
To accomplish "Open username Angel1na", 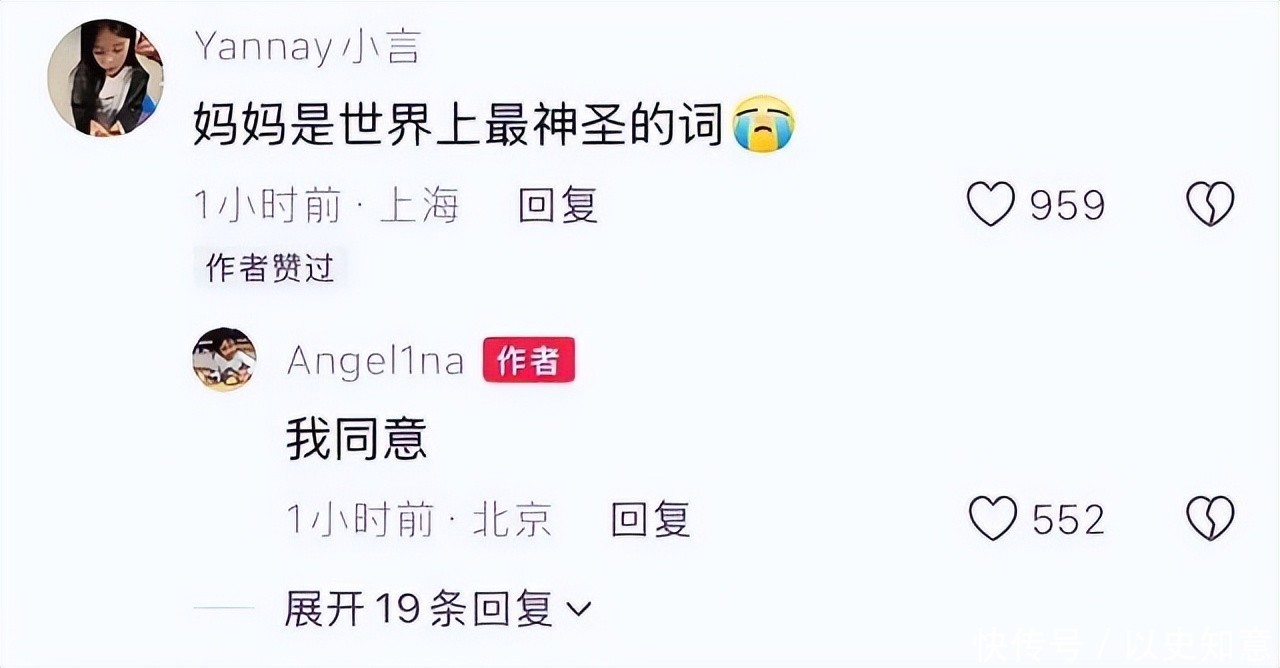I will pos(376,362).
